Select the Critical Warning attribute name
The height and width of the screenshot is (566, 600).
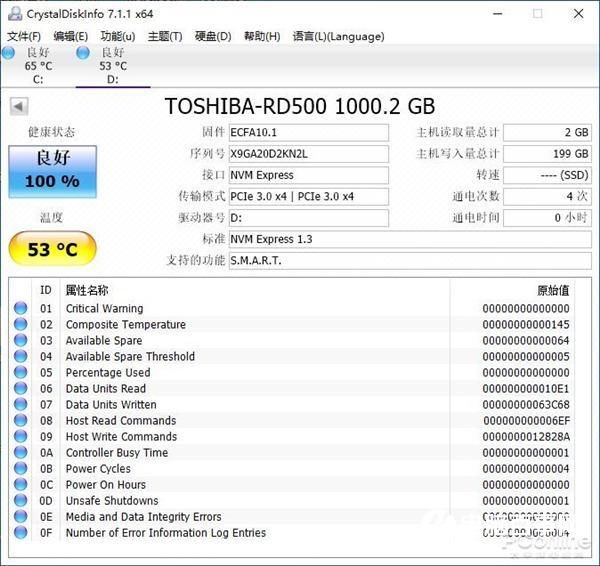(x=104, y=308)
